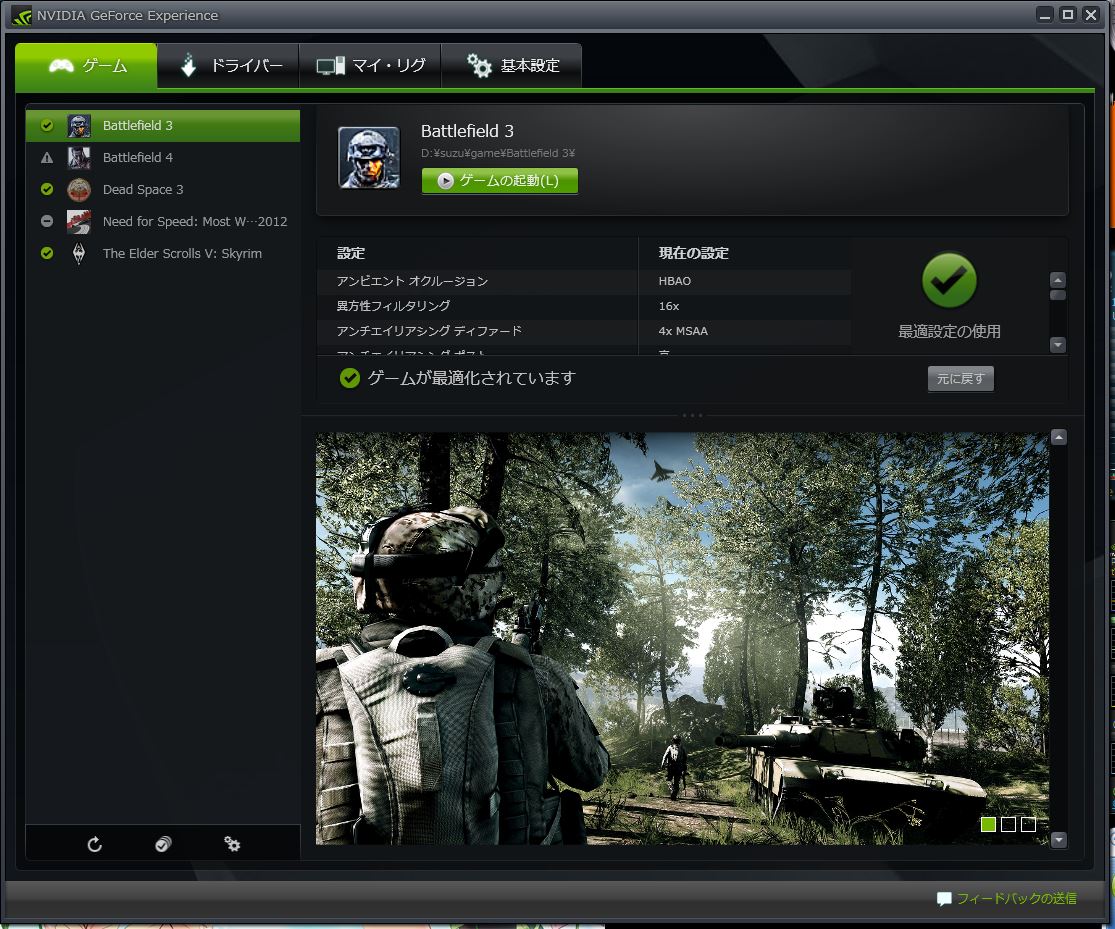Click the panel splitter dots handle
The width and height of the screenshot is (1115, 929).
point(692,415)
